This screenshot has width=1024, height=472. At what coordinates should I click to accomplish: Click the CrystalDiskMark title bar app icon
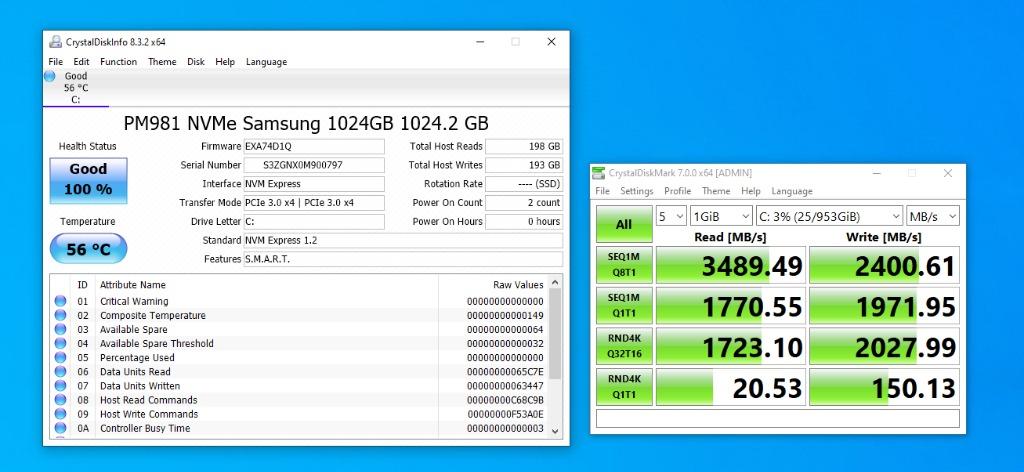coord(598,173)
